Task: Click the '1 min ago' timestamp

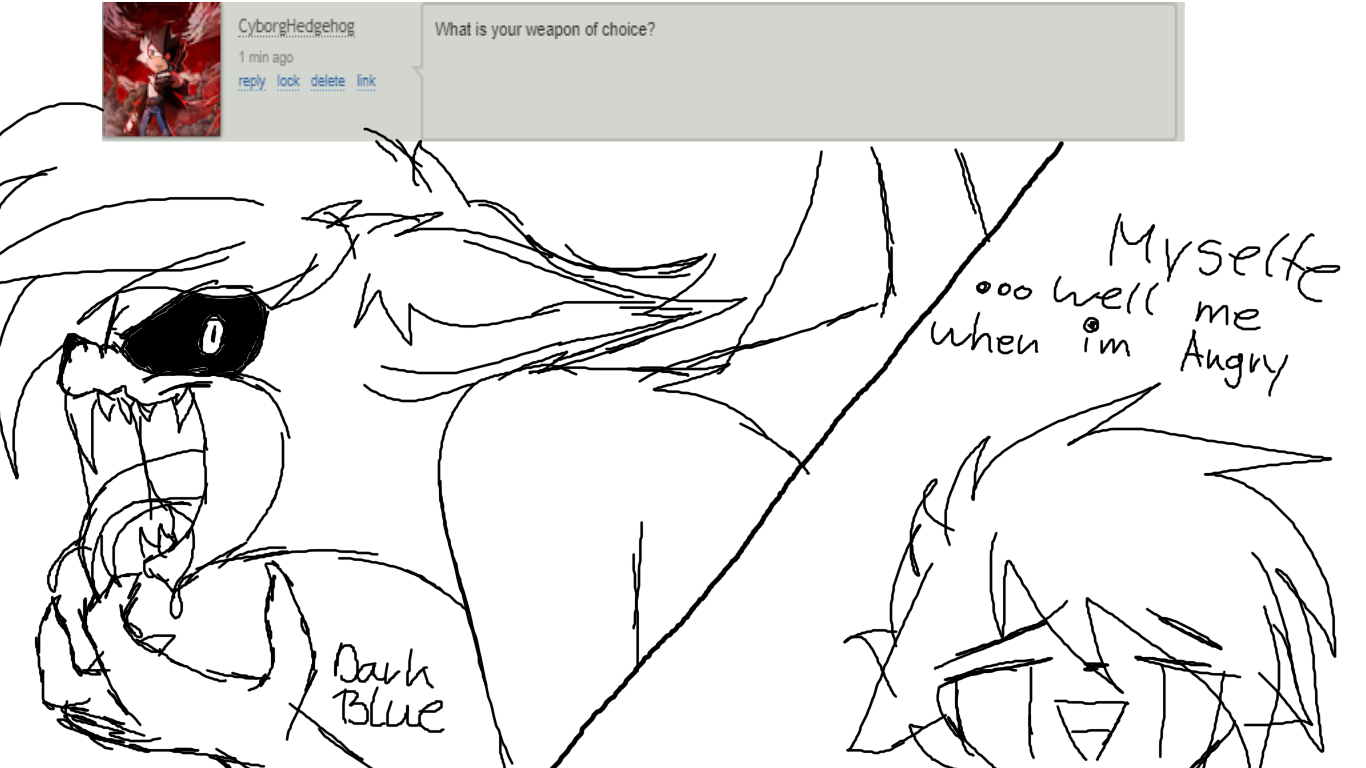Action: coord(265,57)
